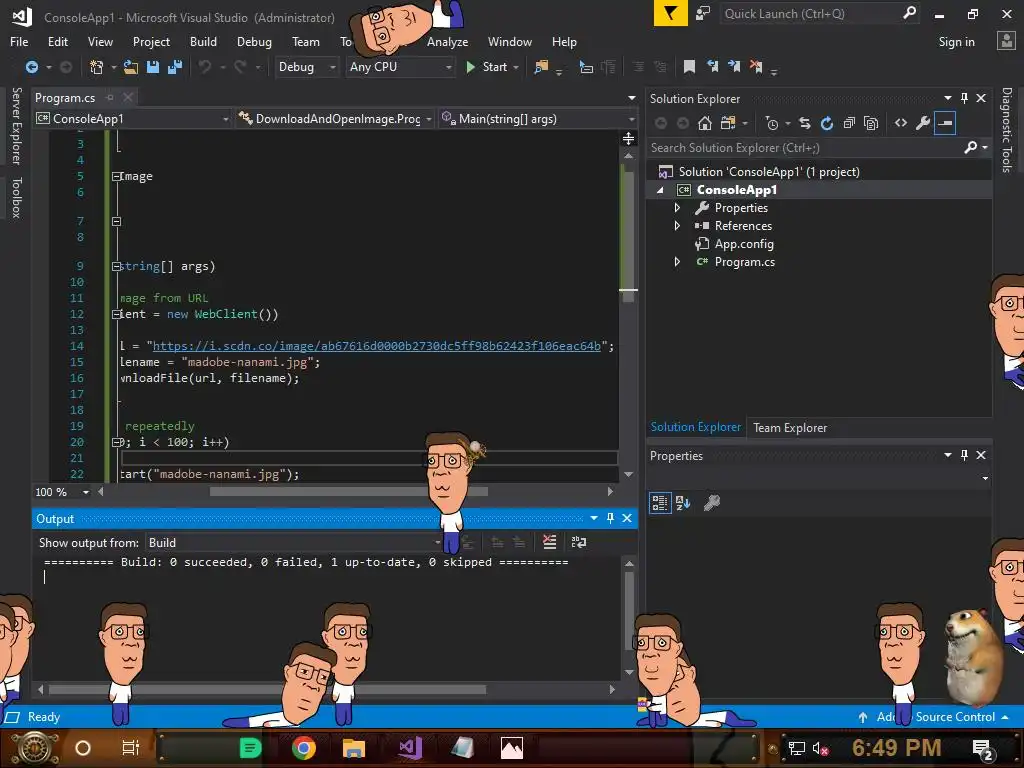Open Google Chrome from the taskbar
This screenshot has width=1024, height=768.
click(304, 748)
